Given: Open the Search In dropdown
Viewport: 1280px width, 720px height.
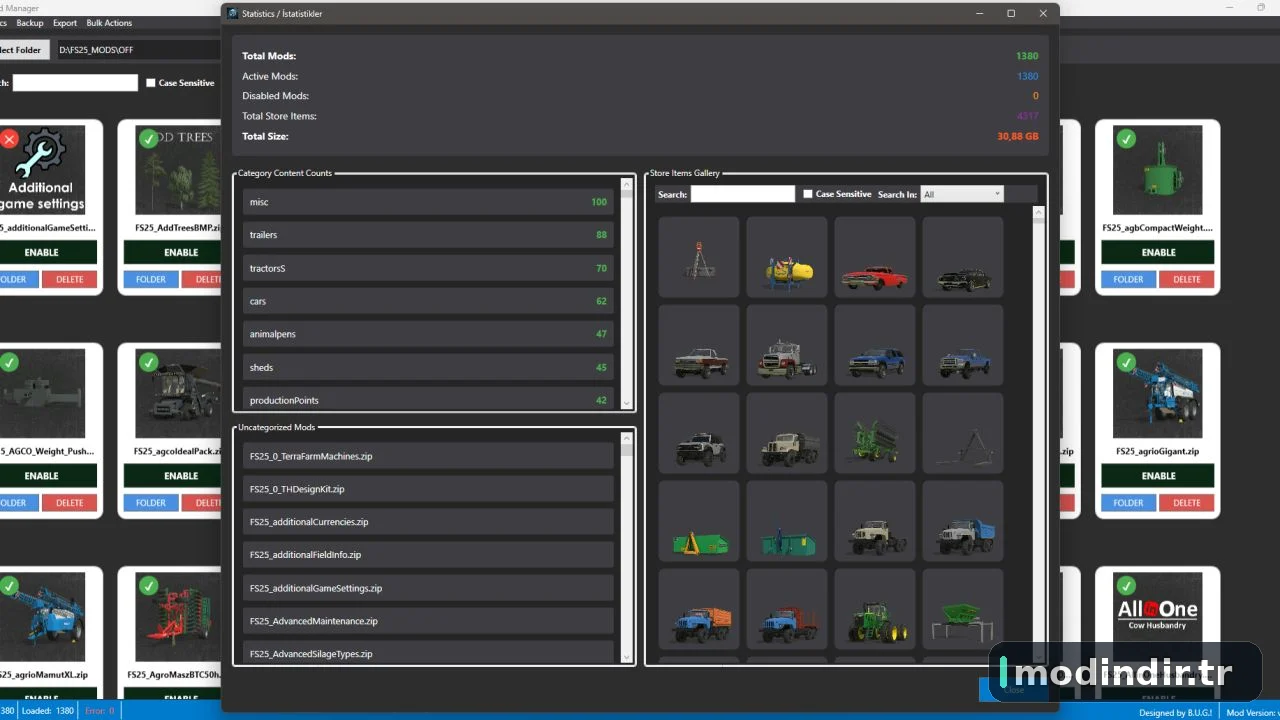Looking at the screenshot, I should coord(962,194).
